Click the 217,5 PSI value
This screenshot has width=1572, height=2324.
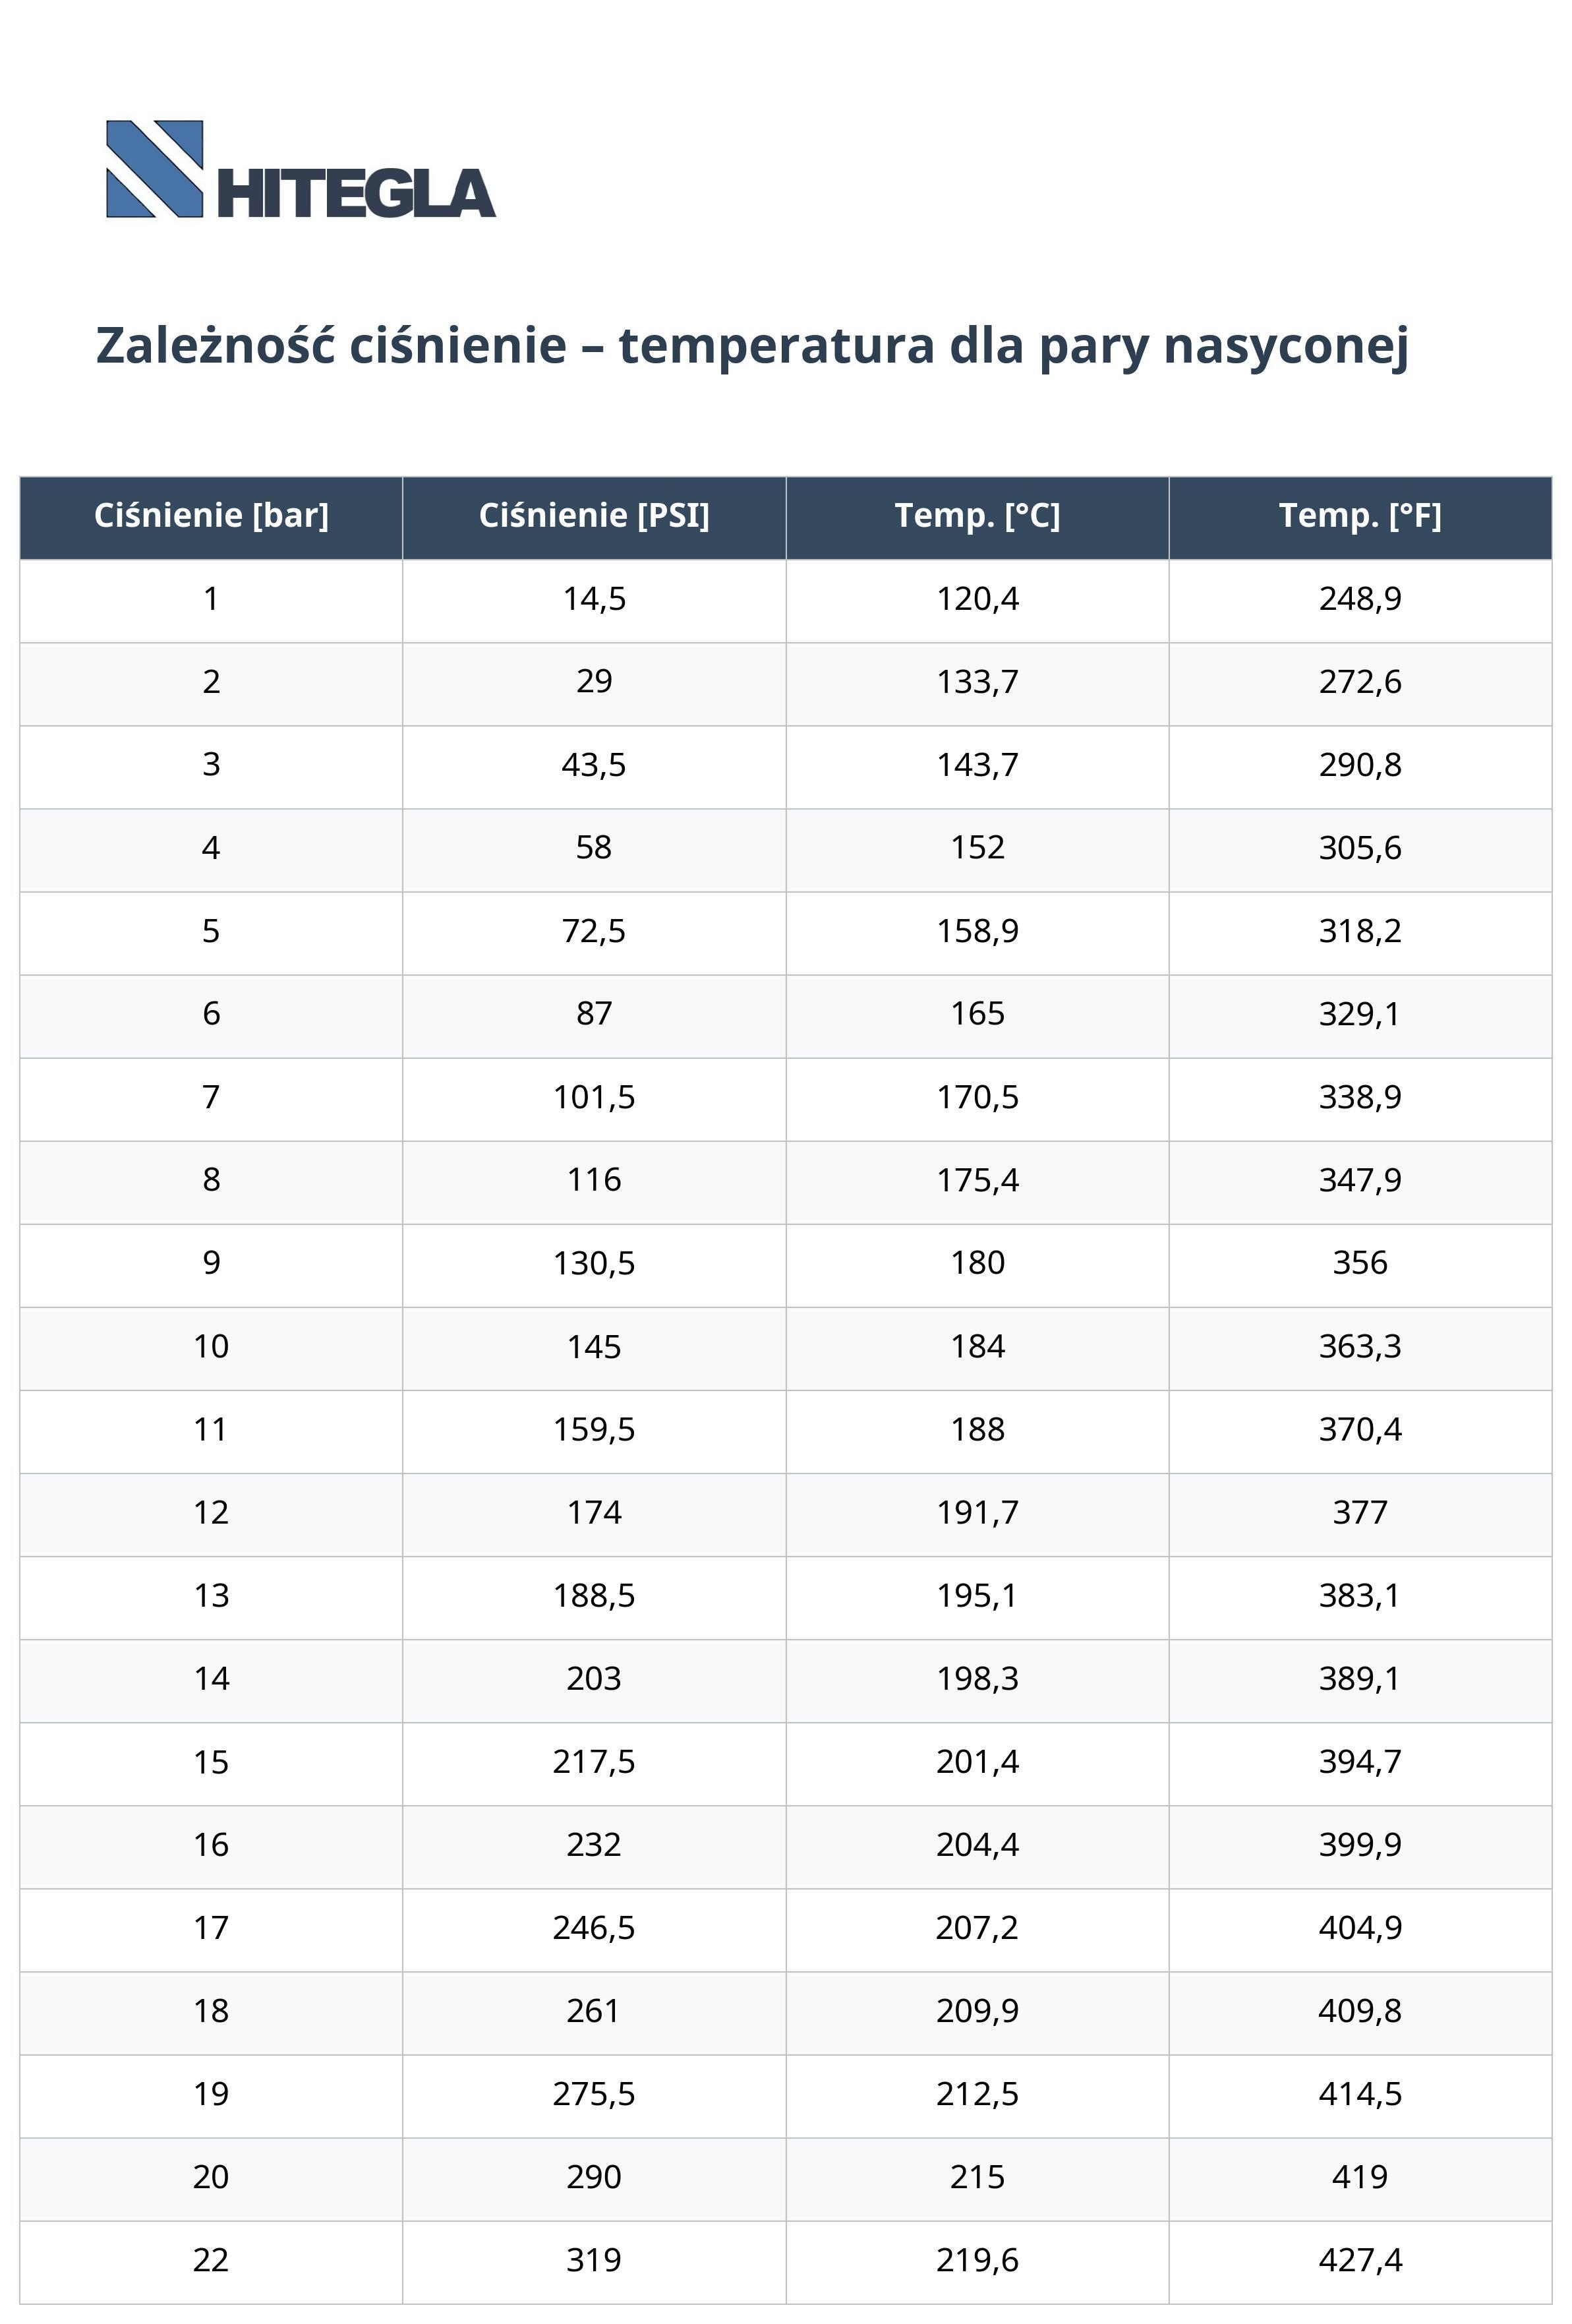594,1761
